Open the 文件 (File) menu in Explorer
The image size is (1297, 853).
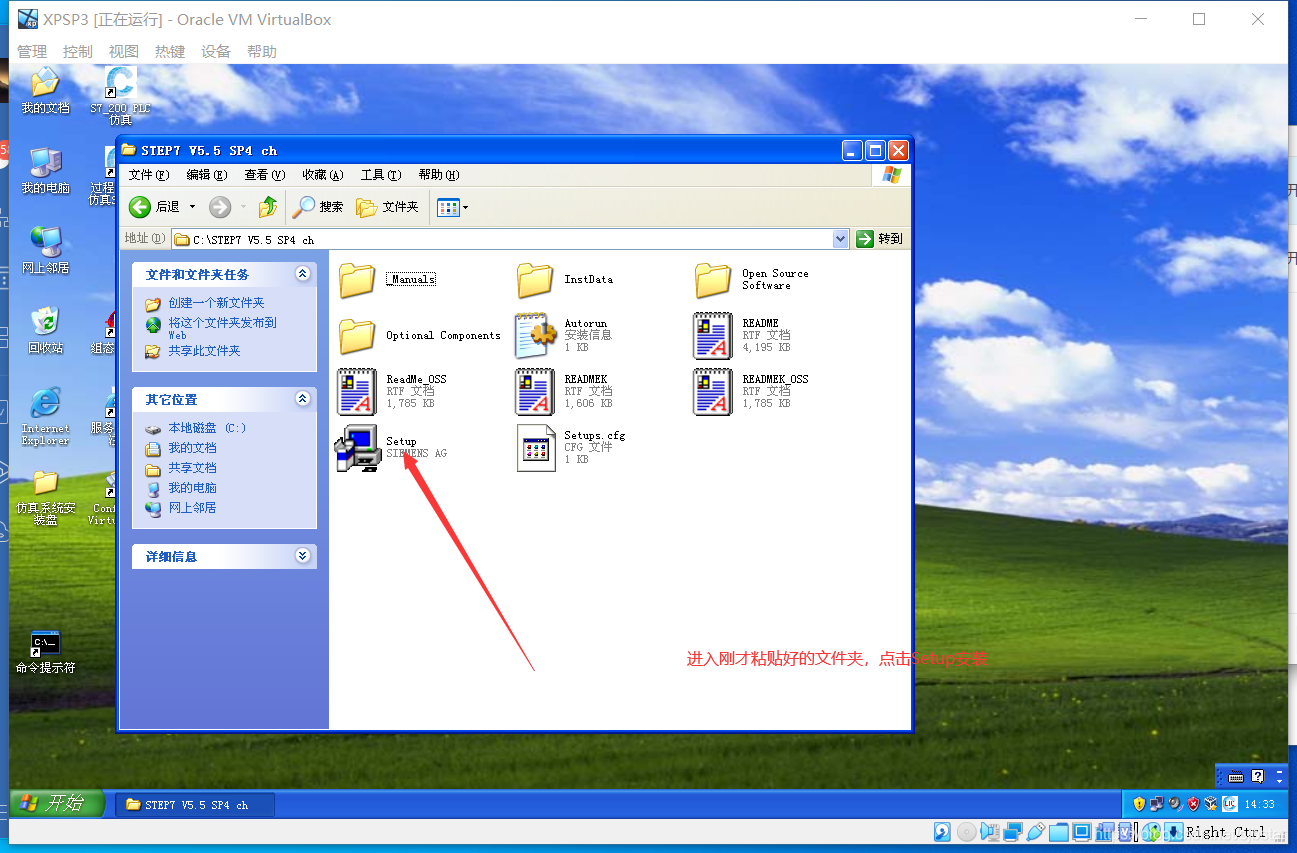pos(149,175)
